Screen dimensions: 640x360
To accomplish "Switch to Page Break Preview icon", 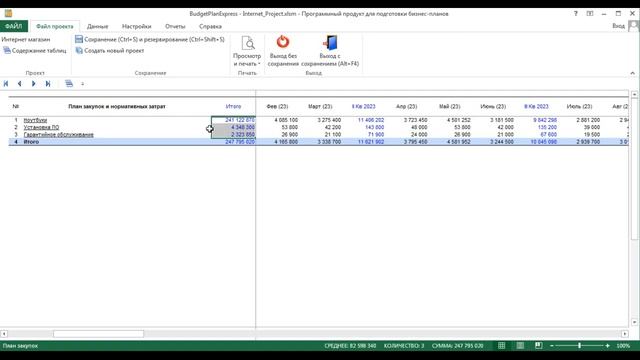I will click(x=539, y=346).
